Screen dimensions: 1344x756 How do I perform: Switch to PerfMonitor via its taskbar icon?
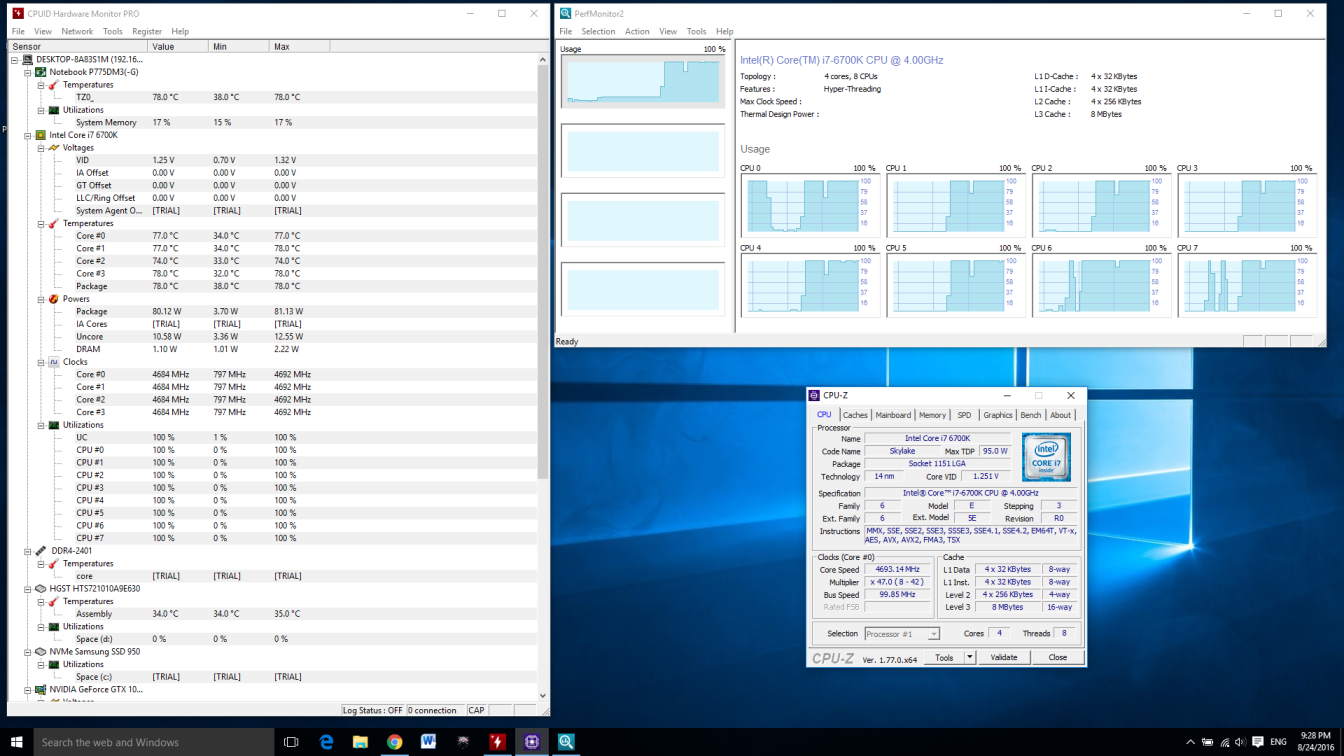tap(566, 742)
